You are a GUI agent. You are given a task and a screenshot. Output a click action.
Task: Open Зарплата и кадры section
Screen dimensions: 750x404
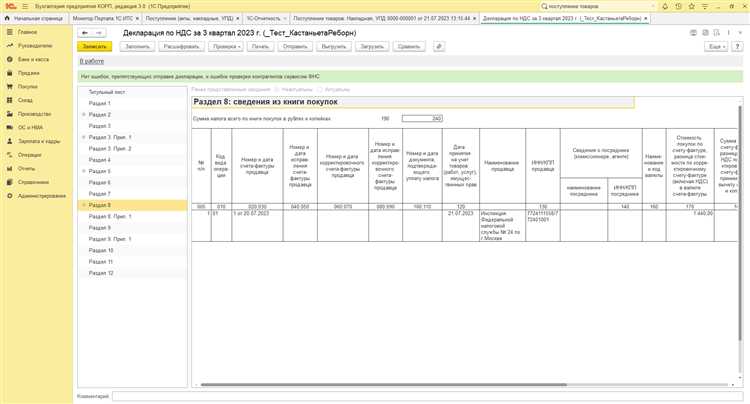[x=8, y=141]
